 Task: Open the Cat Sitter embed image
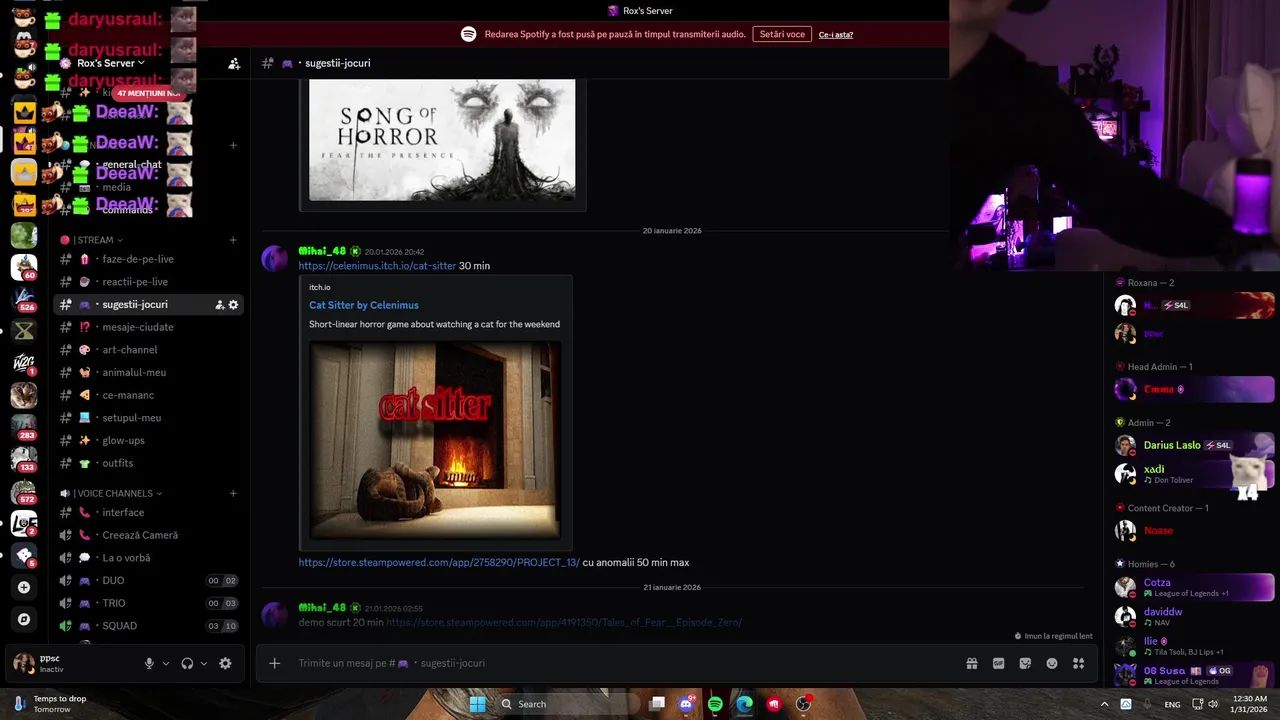click(435, 440)
